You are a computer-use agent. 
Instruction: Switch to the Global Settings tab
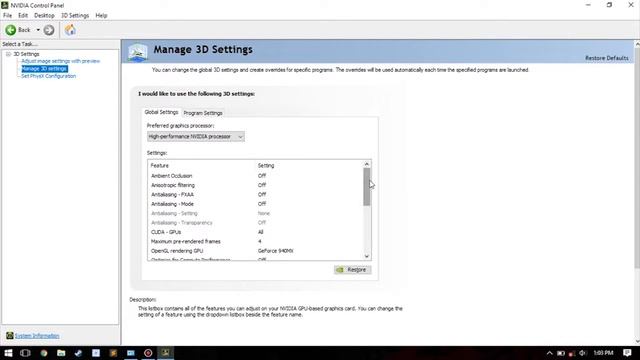click(x=161, y=112)
